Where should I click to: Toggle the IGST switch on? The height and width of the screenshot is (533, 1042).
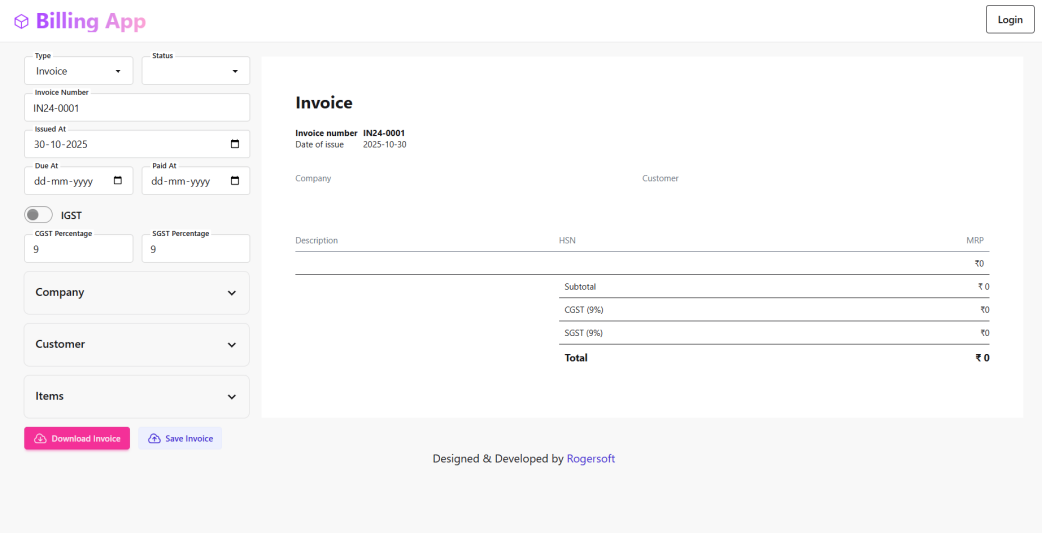point(39,215)
